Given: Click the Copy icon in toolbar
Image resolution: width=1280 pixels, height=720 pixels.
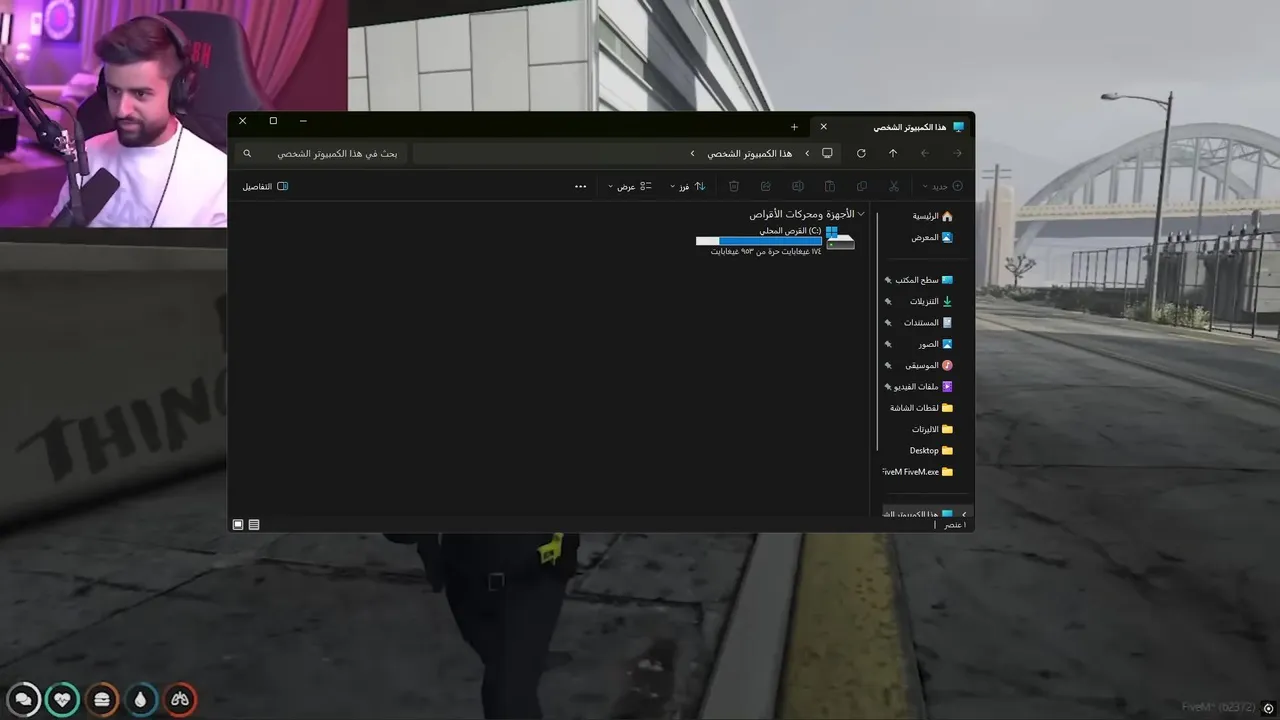Looking at the screenshot, I should coord(862,186).
